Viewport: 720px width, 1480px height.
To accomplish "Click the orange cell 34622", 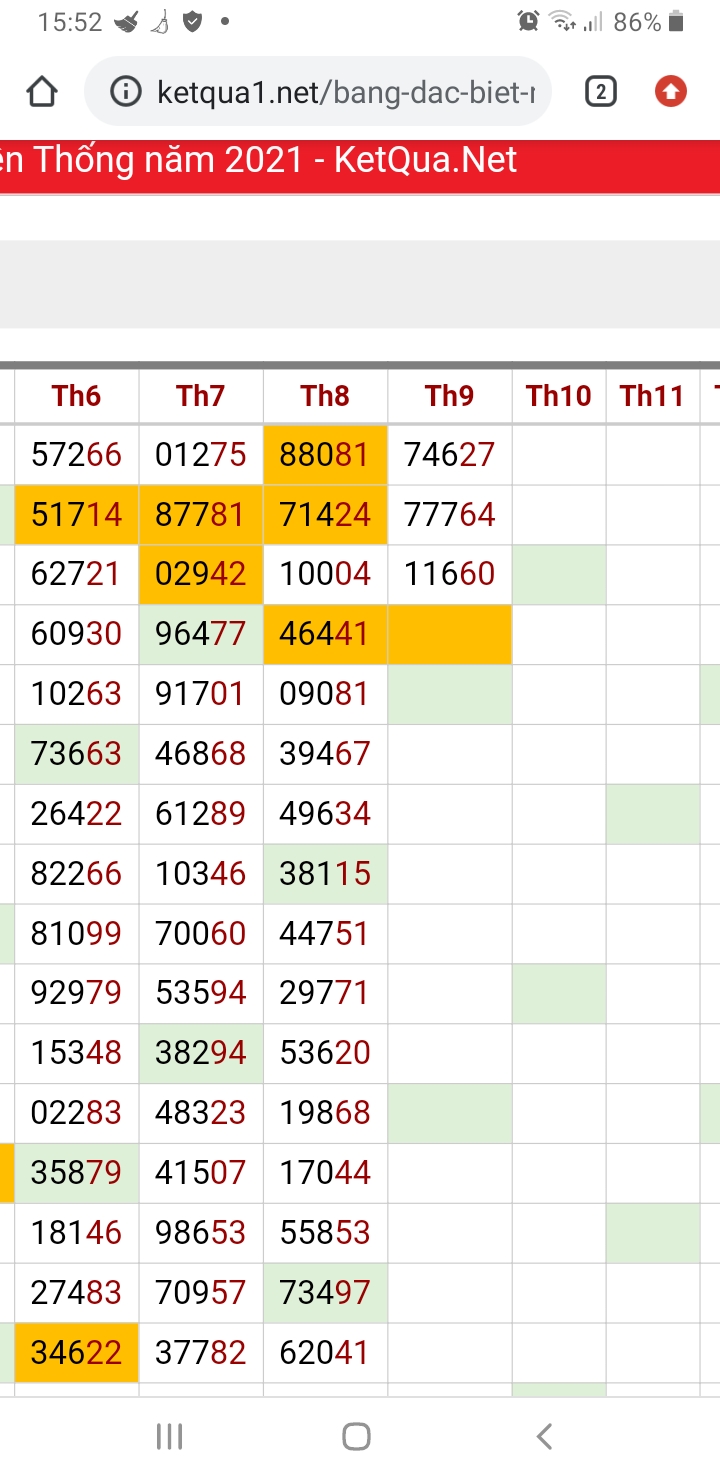I will click(77, 1353).
